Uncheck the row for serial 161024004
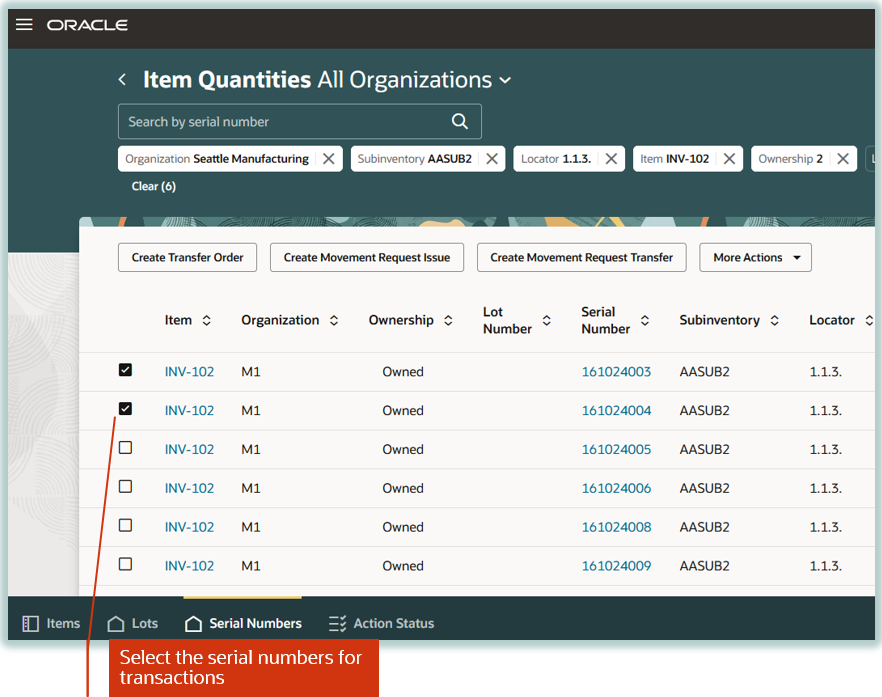 point(125,408)
